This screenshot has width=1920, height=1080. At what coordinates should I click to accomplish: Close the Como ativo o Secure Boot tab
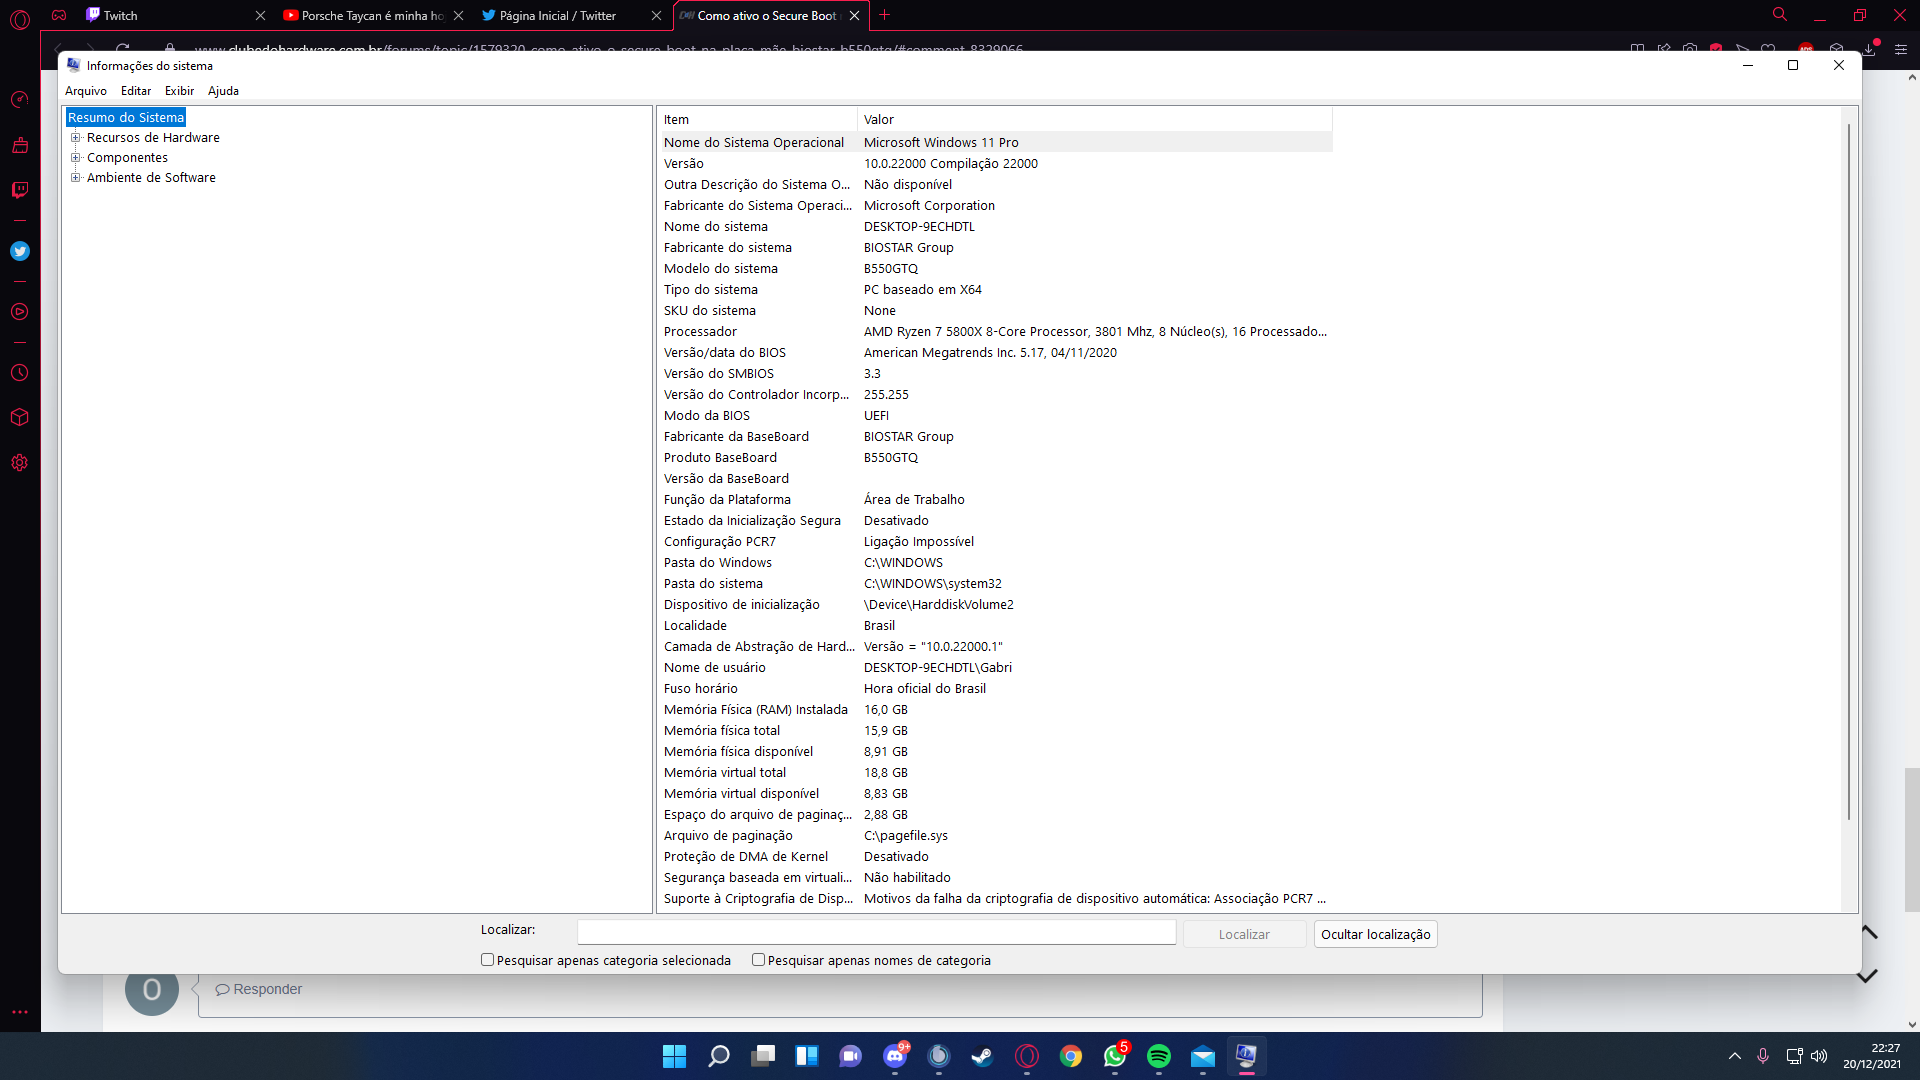click(x=855, y=16)
